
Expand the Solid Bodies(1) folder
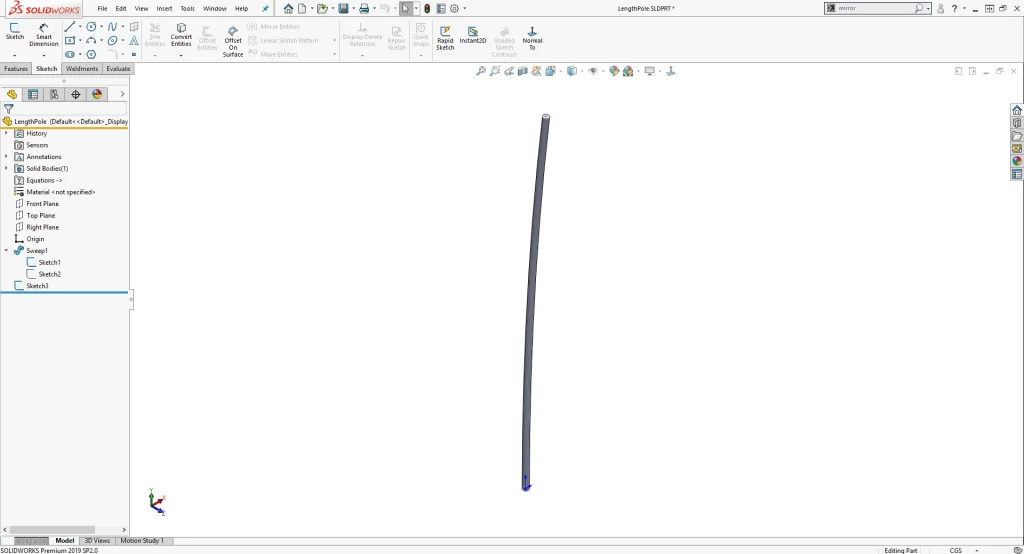[x=6, y=169]
